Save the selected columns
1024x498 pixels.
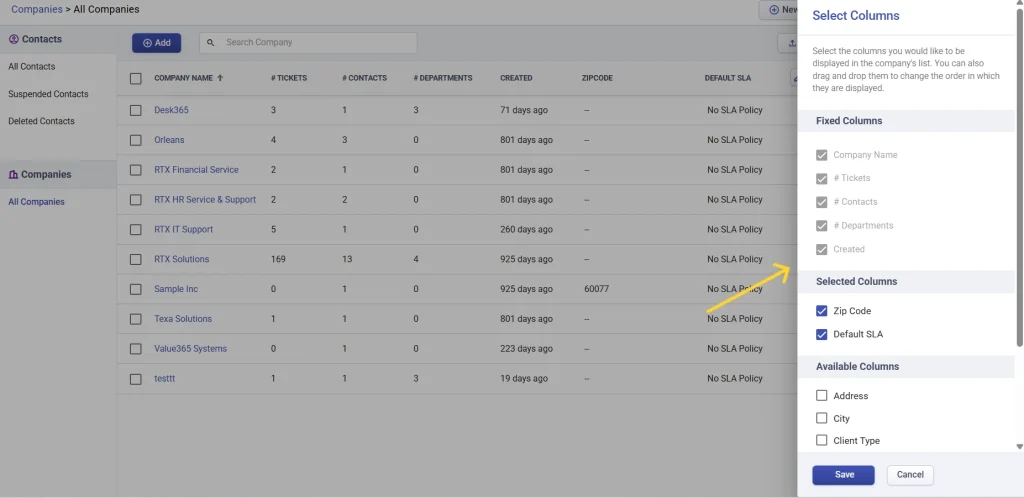(x=843, y=475)
